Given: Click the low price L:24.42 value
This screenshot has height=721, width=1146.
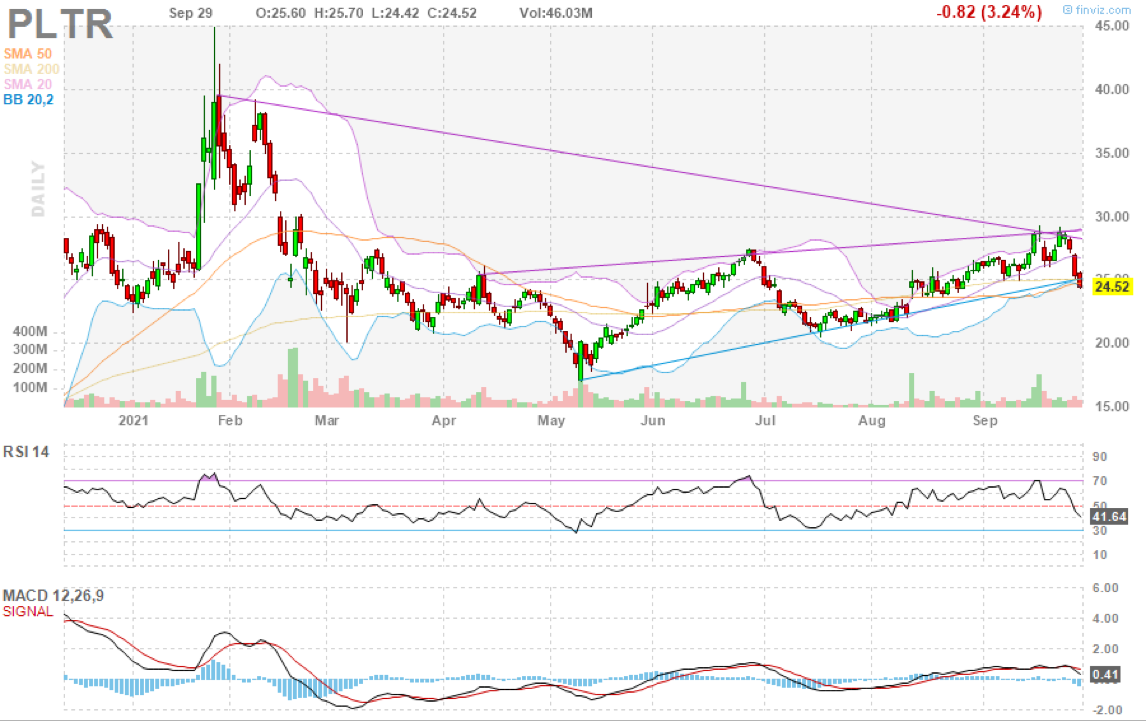Looking at the screenshot, I should coord(395,13).
